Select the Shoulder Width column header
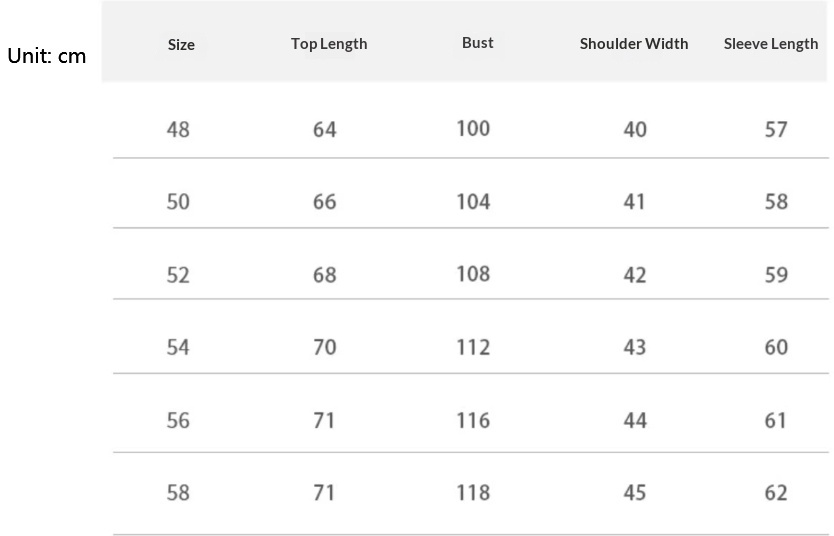 pos(634,44)
